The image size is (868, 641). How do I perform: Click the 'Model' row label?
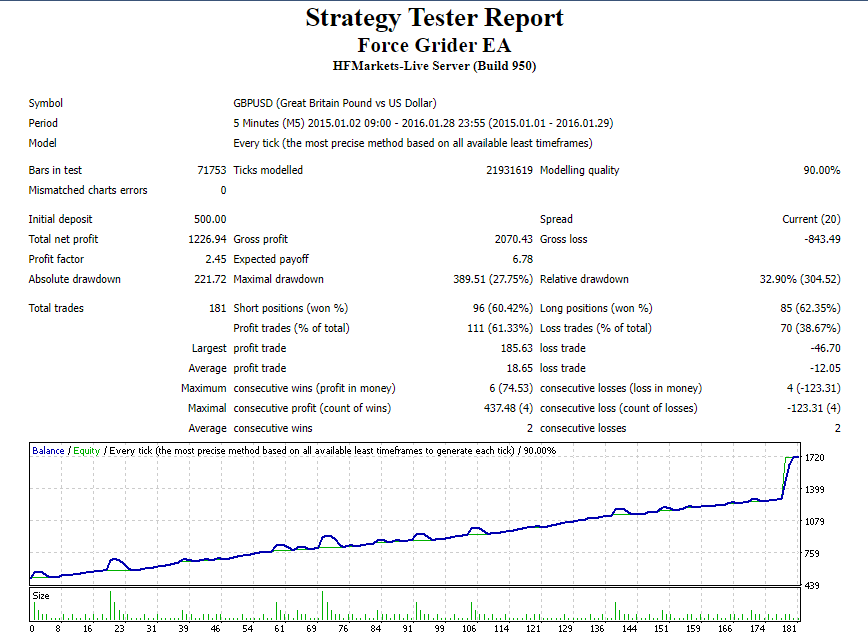[43, 143]
